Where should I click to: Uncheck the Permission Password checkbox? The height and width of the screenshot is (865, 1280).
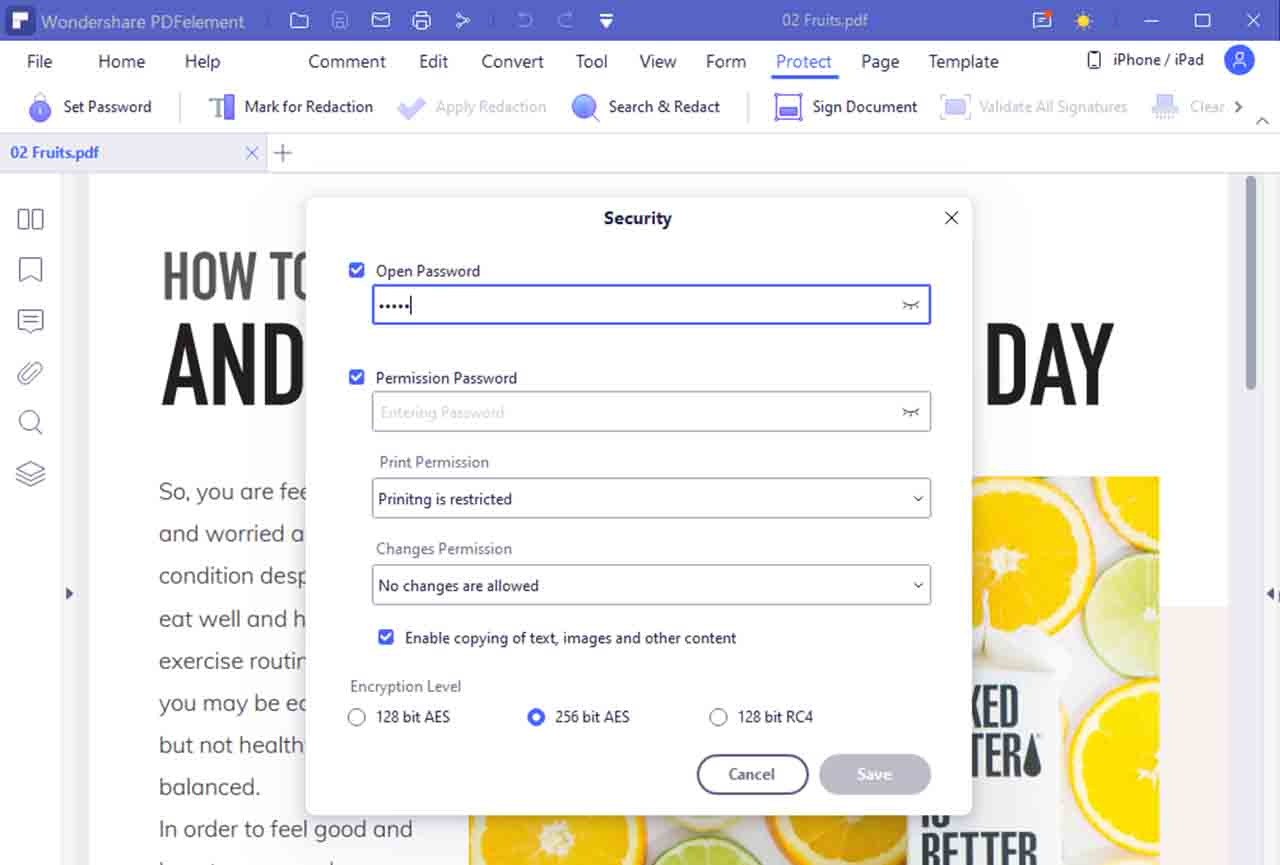pos(356,377)
